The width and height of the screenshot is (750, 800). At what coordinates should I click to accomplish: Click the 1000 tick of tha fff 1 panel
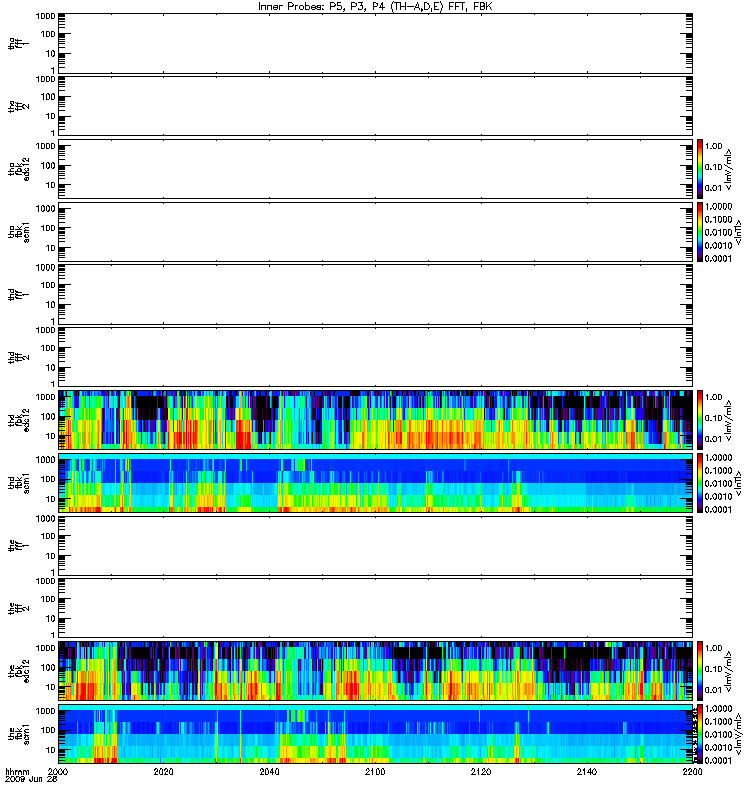click(45, 16)
